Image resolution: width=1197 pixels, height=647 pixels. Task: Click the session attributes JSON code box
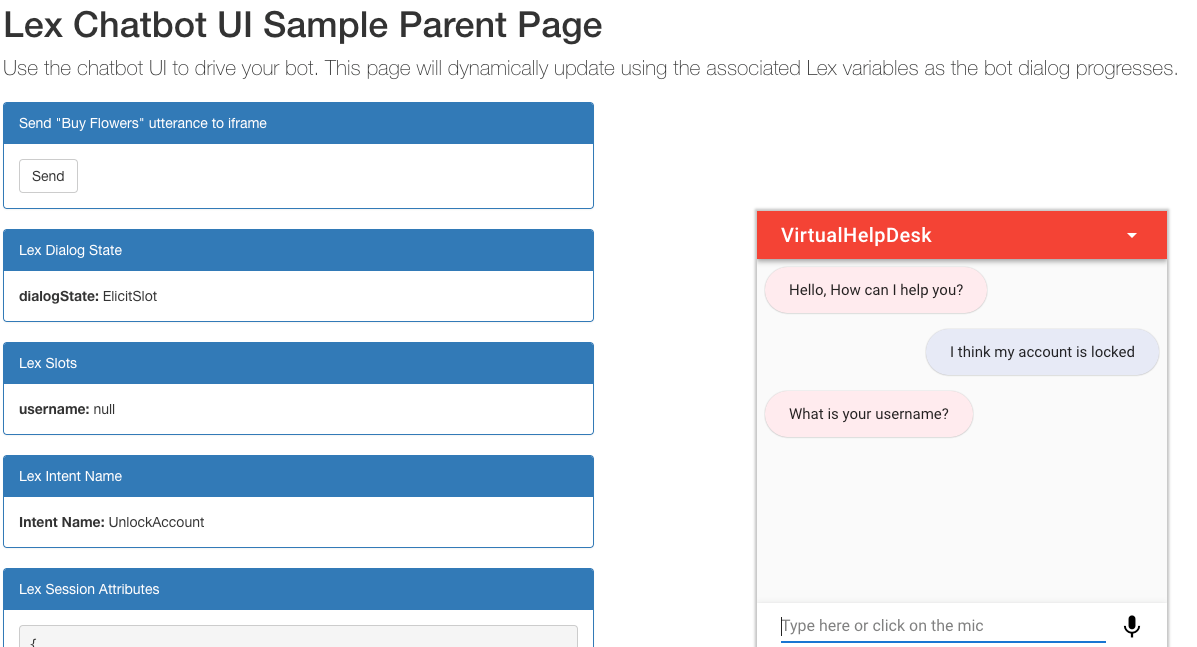298,636
